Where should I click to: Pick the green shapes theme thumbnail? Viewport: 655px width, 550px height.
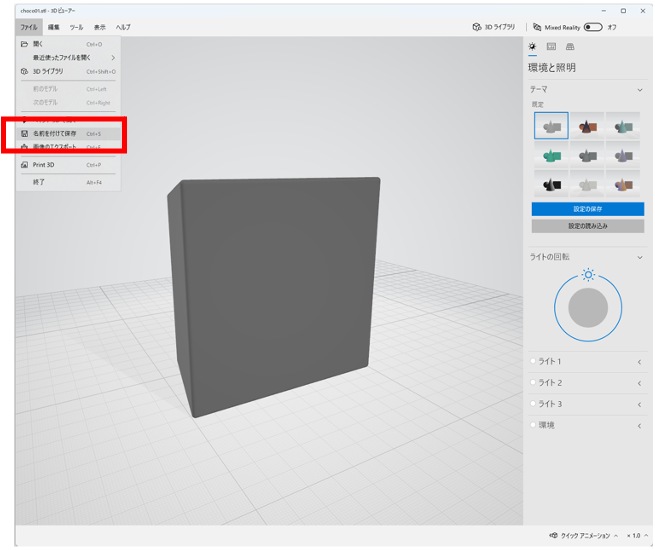point(551,155)
